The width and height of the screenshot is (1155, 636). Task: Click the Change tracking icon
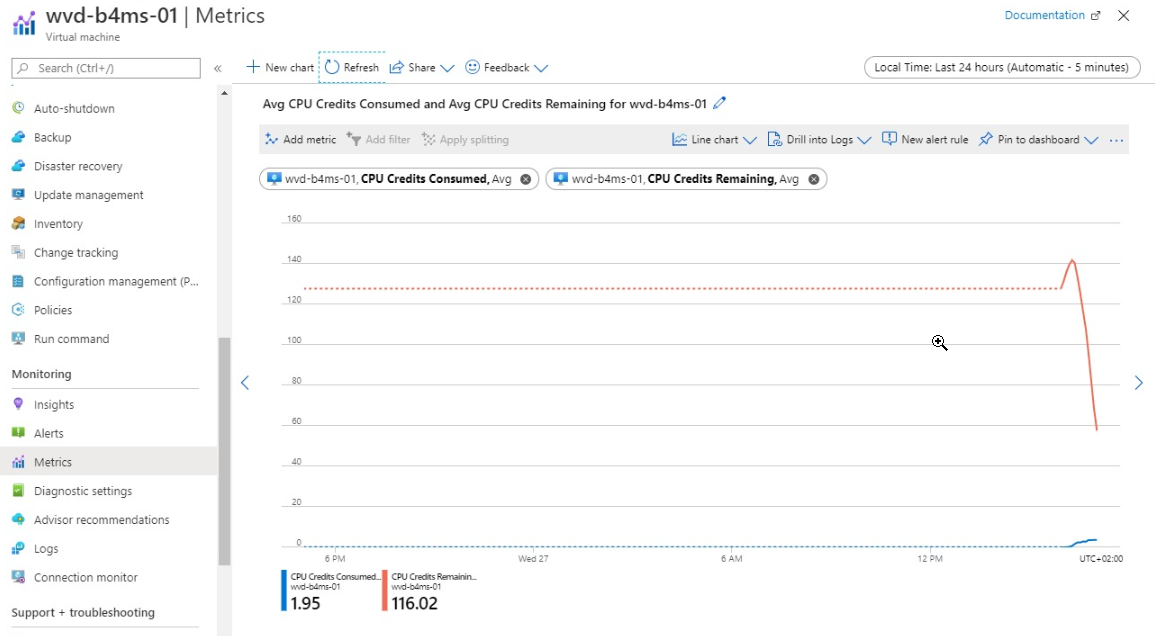coord(18,251)
